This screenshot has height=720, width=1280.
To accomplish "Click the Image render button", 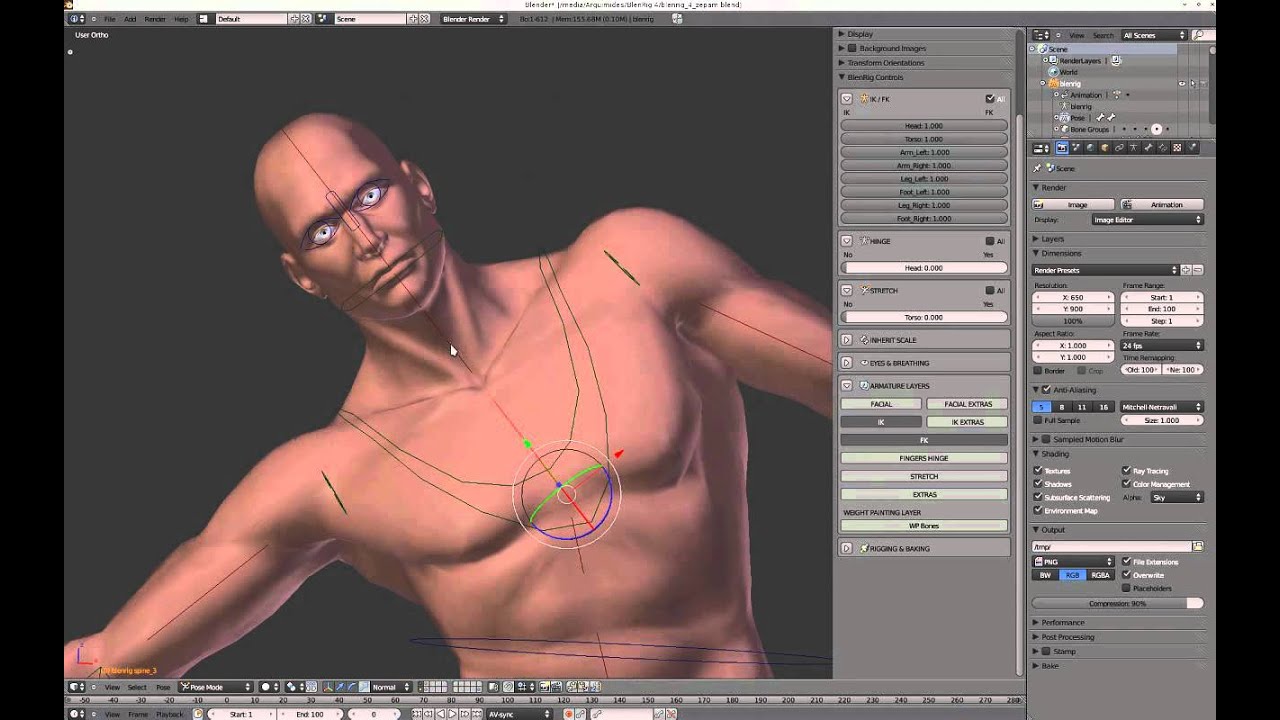I will pos(1074,205).
